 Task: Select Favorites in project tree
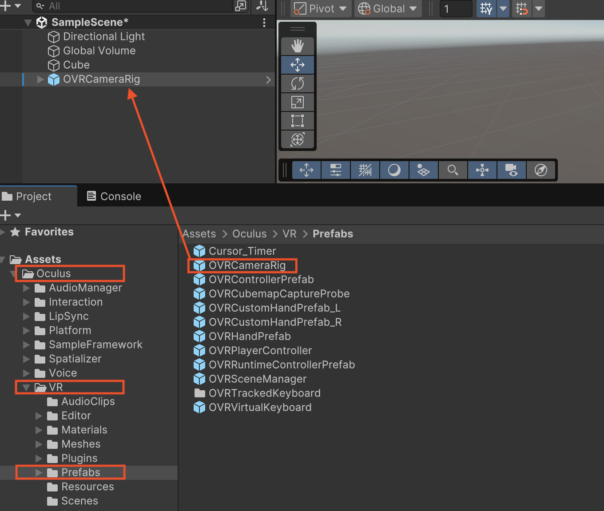(x=49, y=232)
